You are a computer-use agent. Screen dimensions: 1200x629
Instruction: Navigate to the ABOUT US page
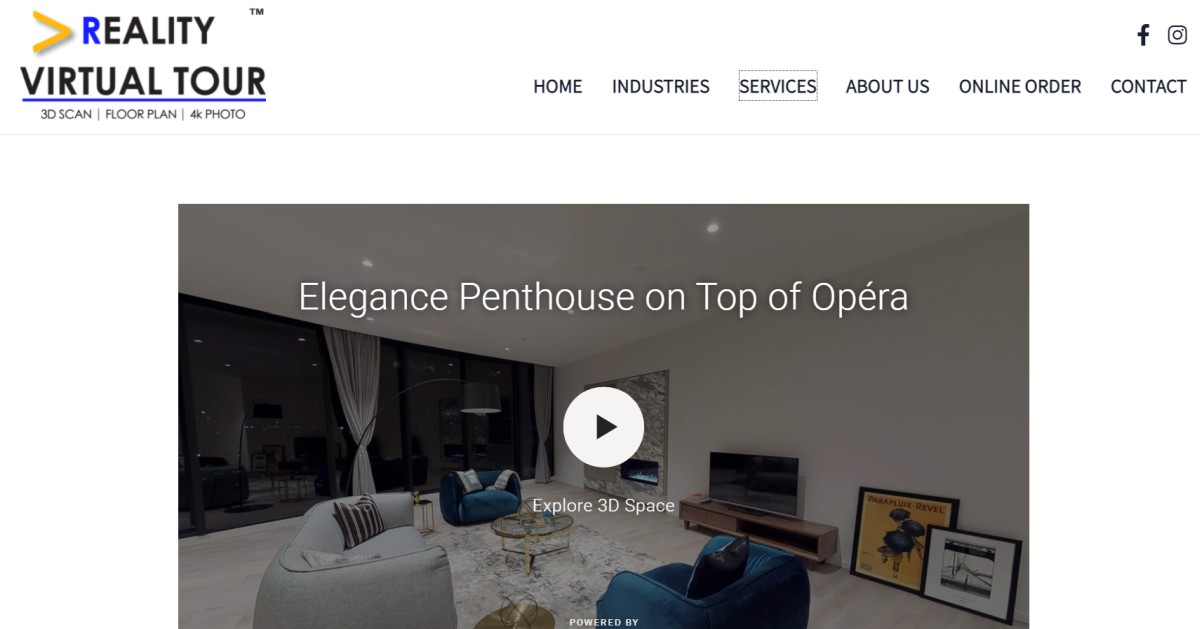(888, 87)
